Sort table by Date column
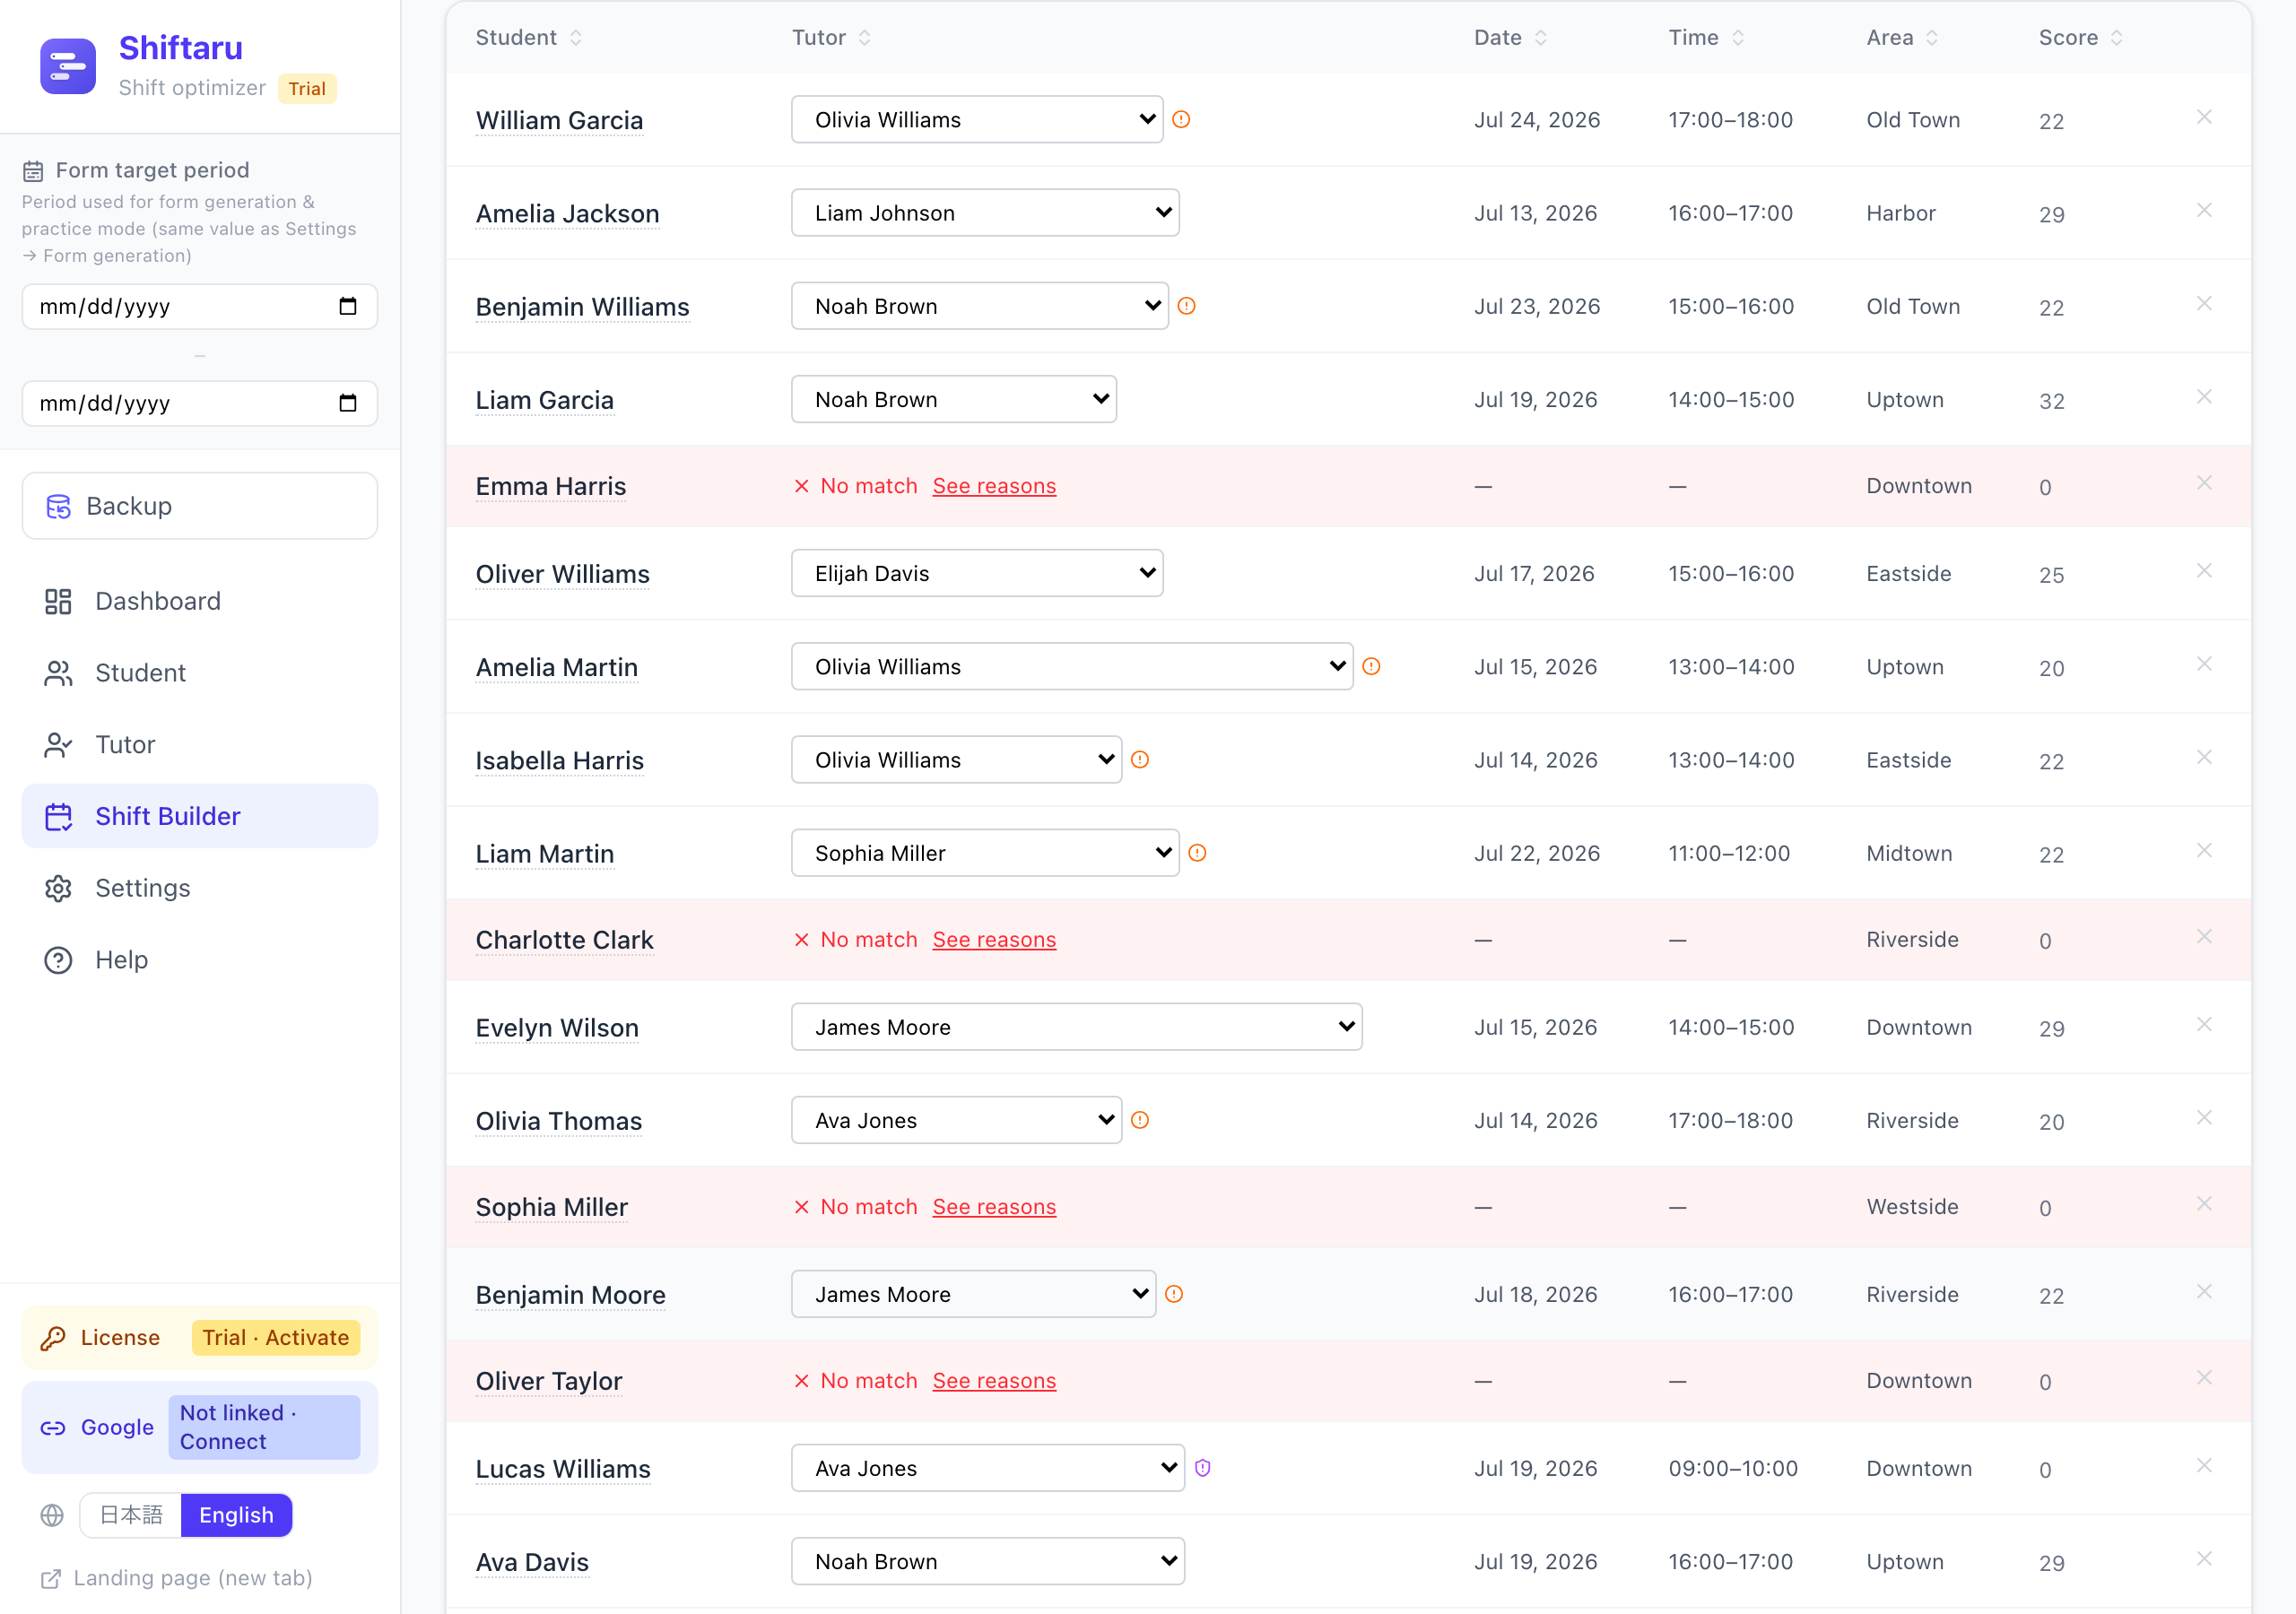The height and width of the screenshot is (1614, 2296). tap(1510, 37)
